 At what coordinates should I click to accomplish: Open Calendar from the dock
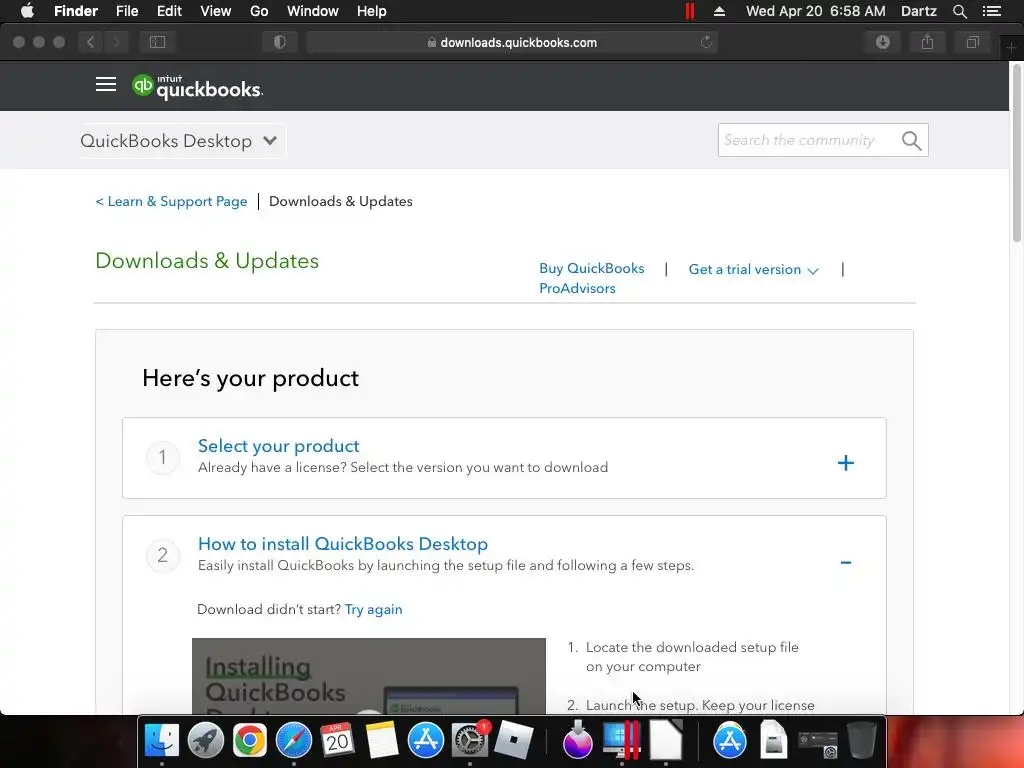[337, 740]
